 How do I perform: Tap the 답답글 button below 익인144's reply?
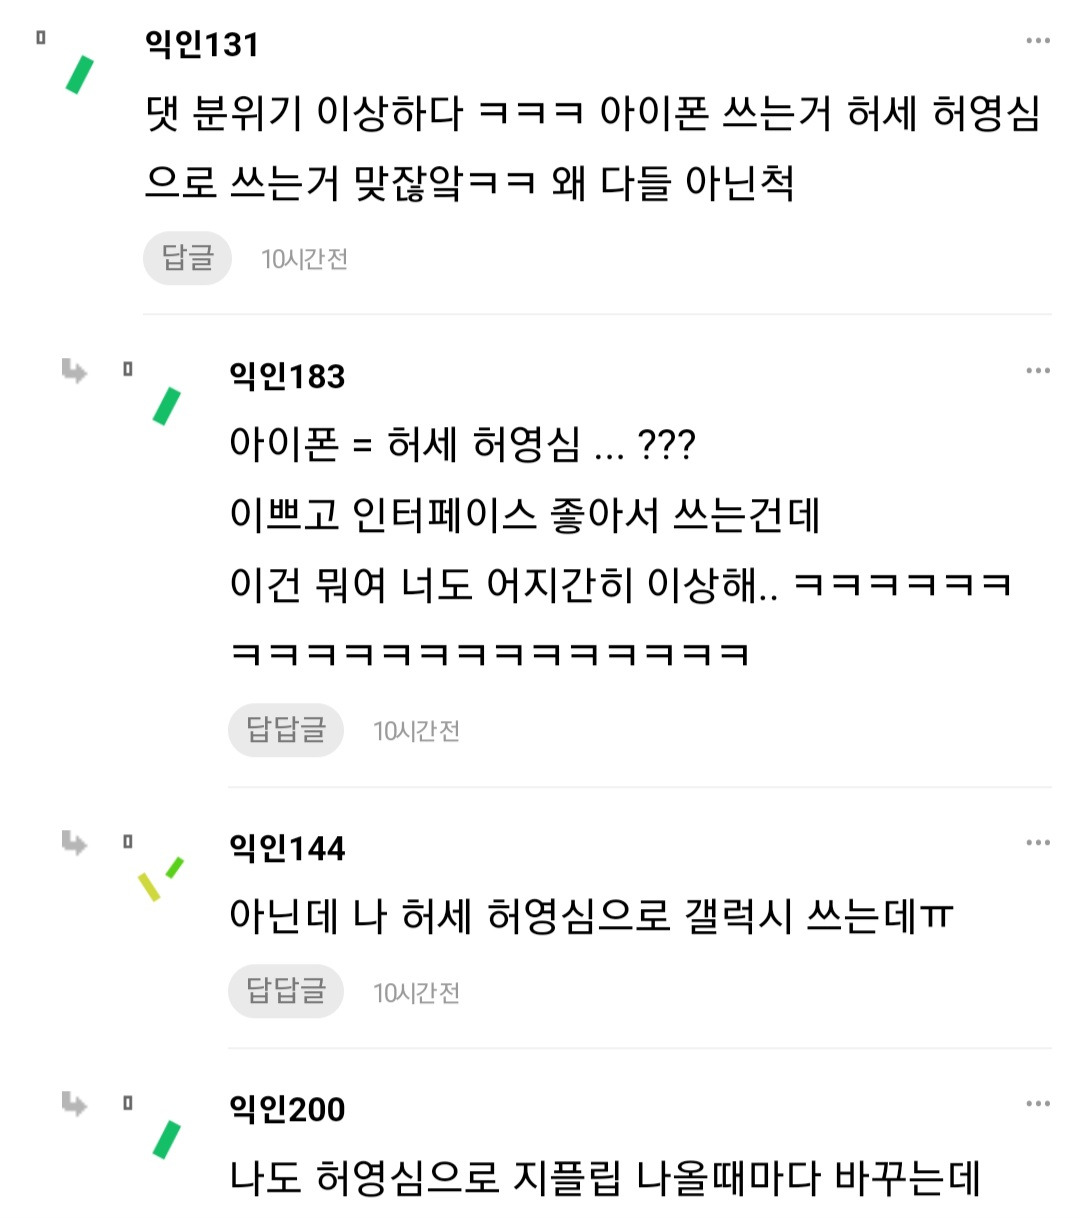[x=286, y=991]
